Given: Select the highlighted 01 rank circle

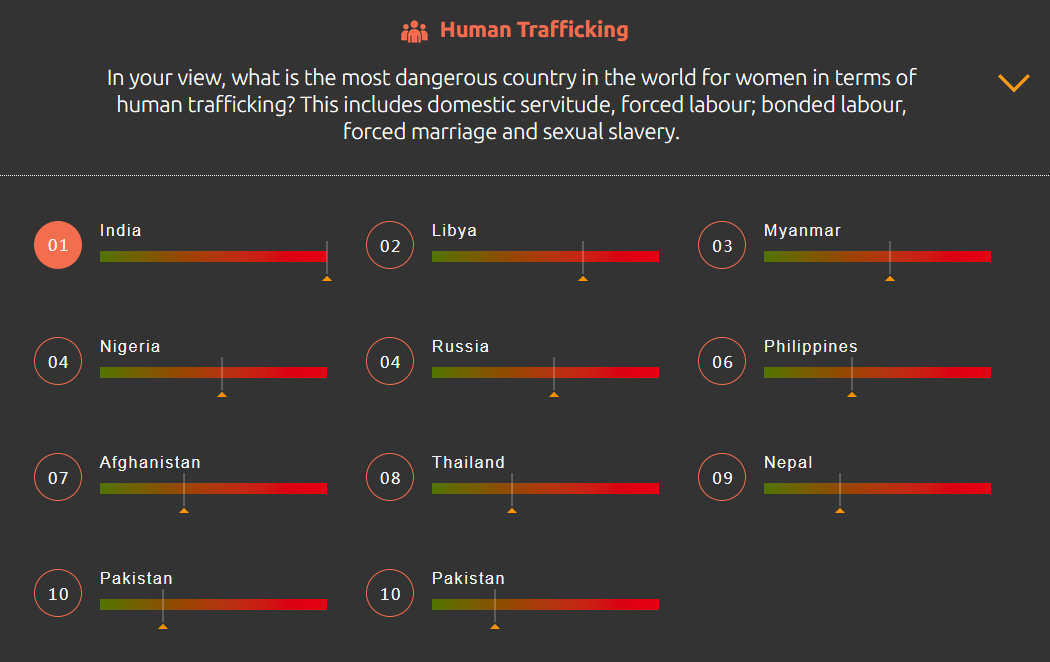Looking at the screenshot, I should pyautogui.click(x=58, y=246).
